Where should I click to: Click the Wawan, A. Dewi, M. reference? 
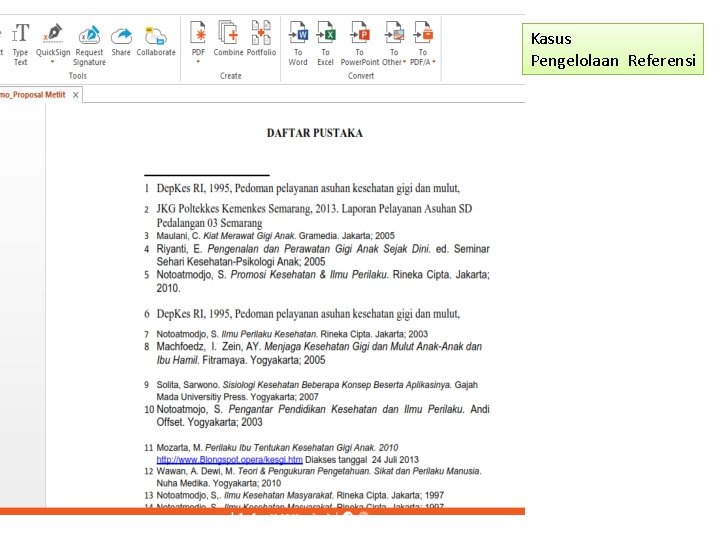[x=313, y=477]
